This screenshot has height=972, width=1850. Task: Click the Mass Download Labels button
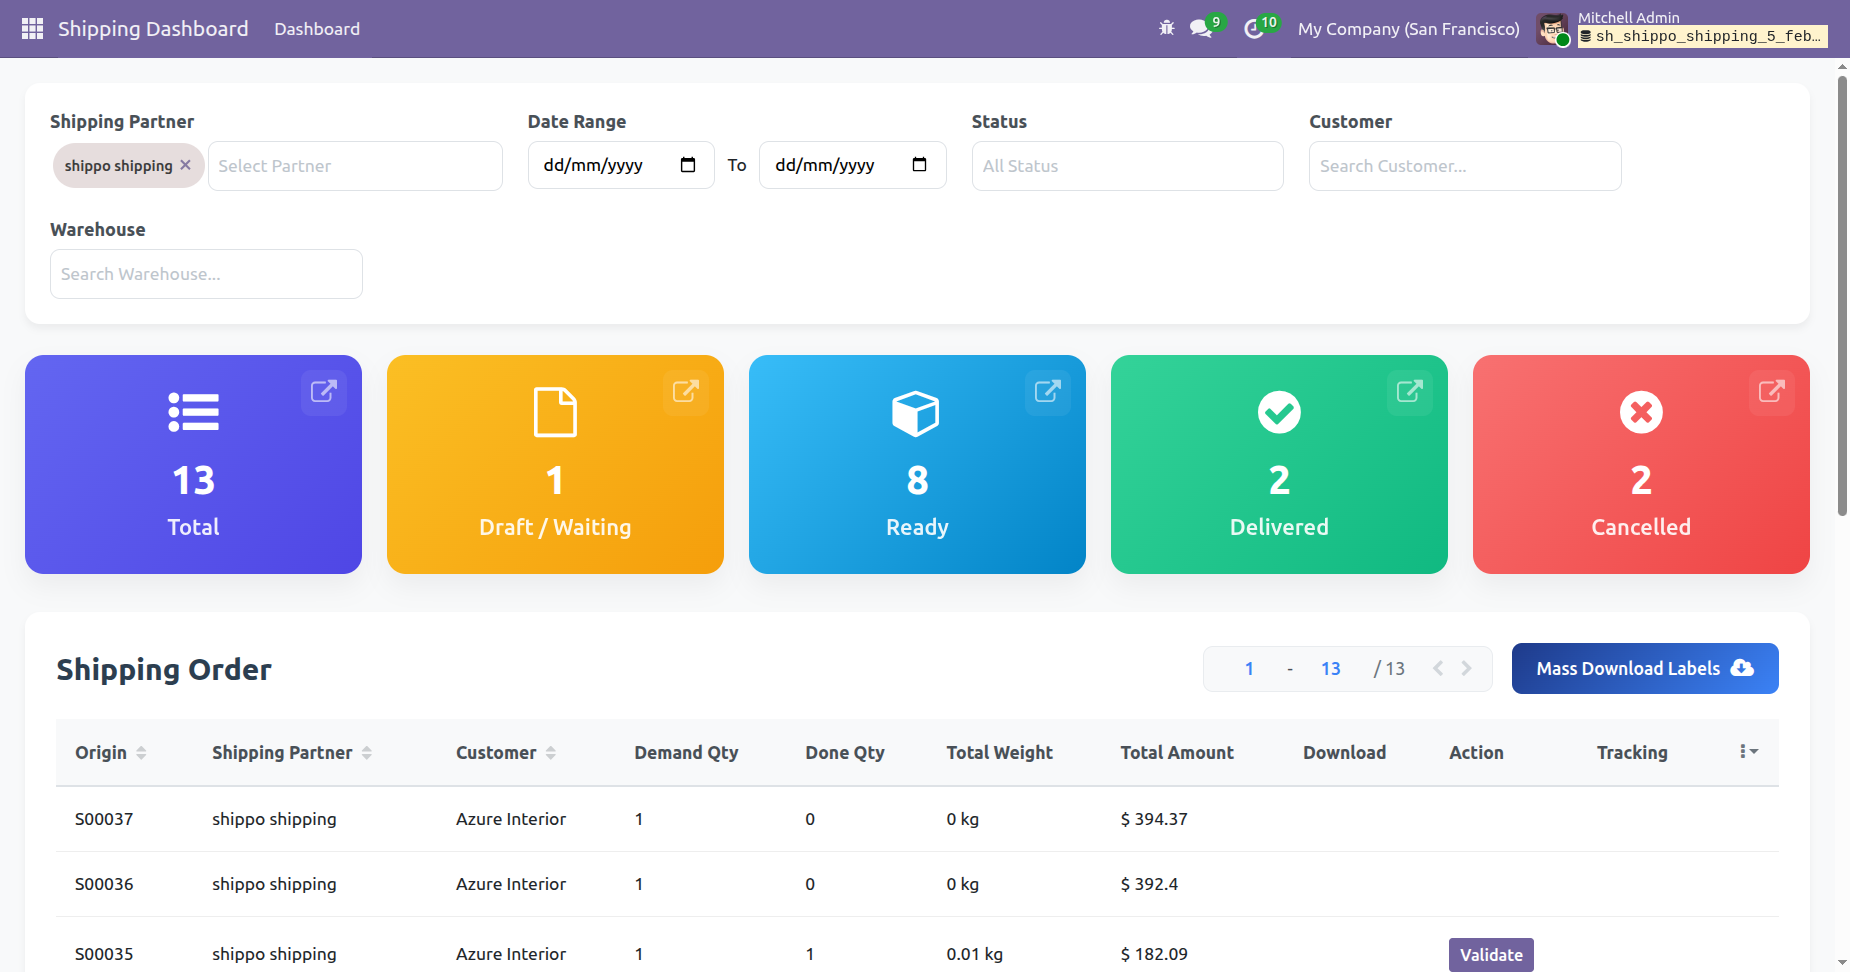pyautogui.click(x=1644, y=668)
